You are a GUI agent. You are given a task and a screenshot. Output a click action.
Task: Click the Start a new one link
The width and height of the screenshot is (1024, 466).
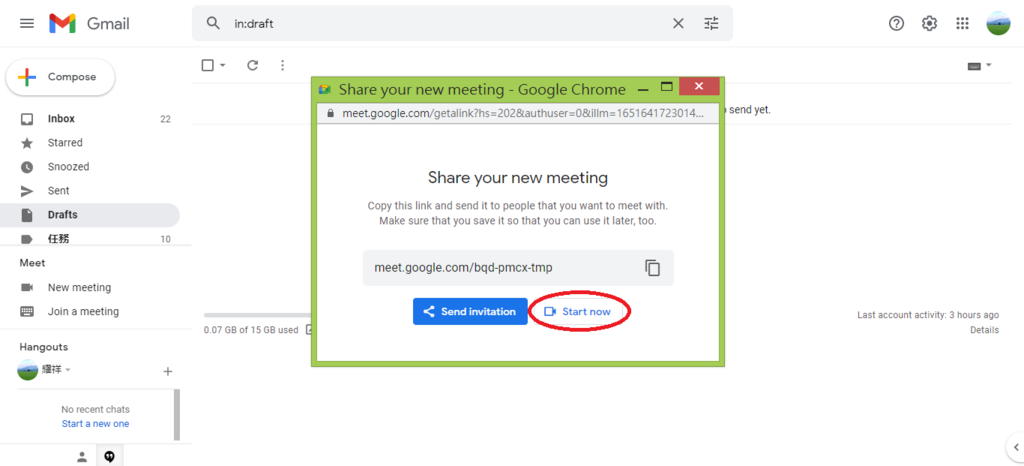coord(95,424)
